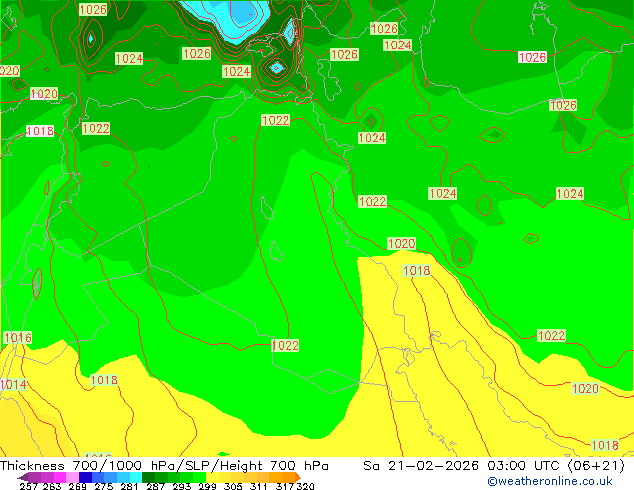This screenshot has height=490, width=634.
Task: Click the legend value 320
Action: (x=305, y=486)
